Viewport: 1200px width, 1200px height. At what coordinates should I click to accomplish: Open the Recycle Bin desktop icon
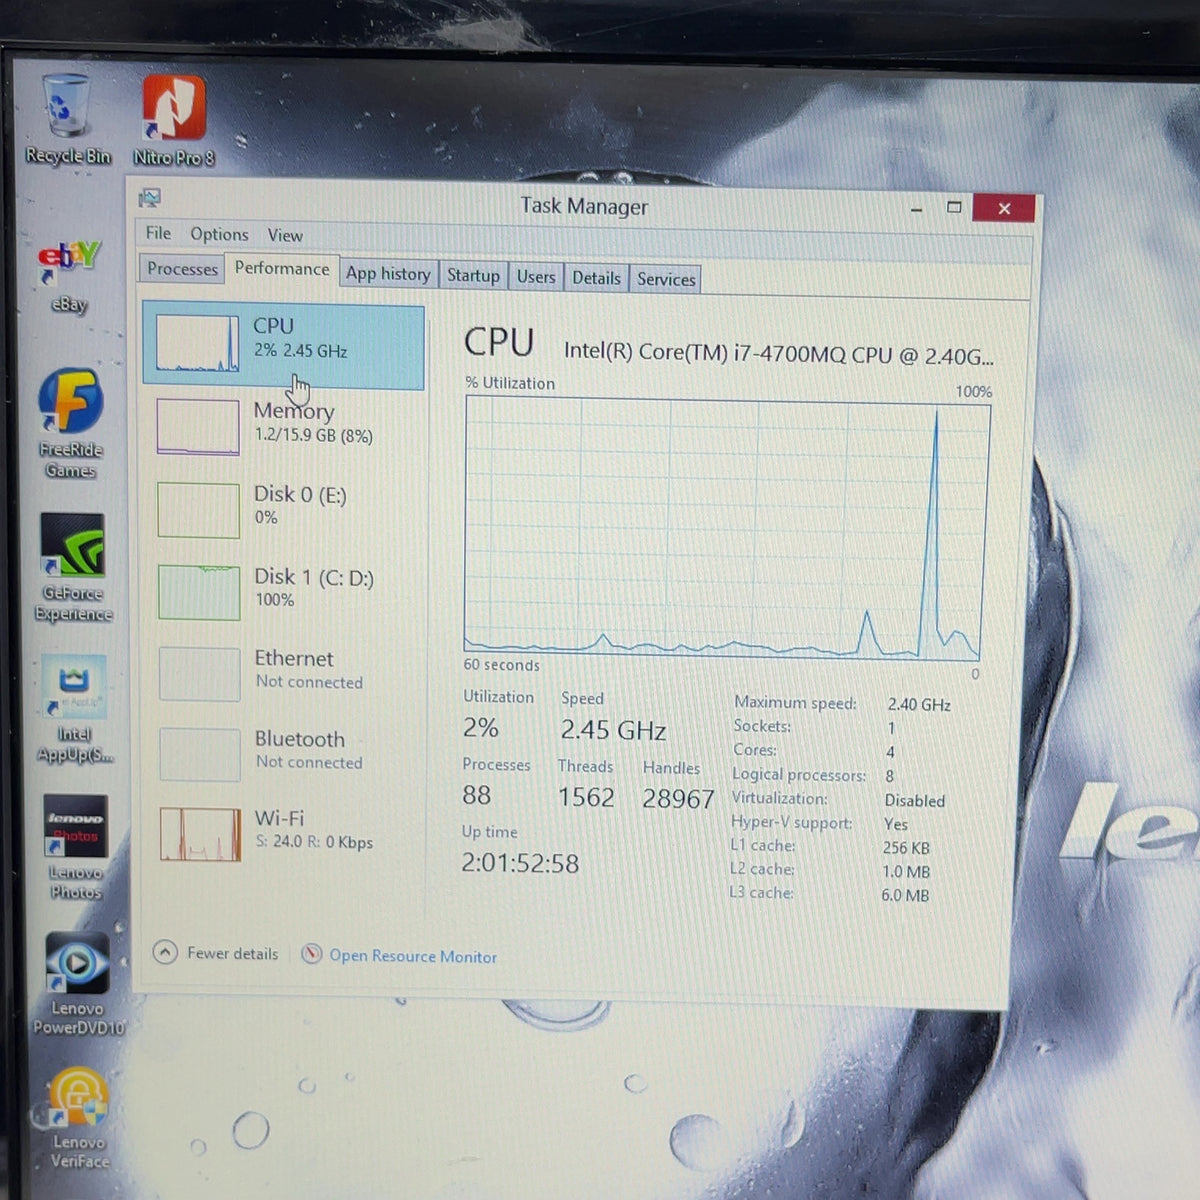coord(67,120)
